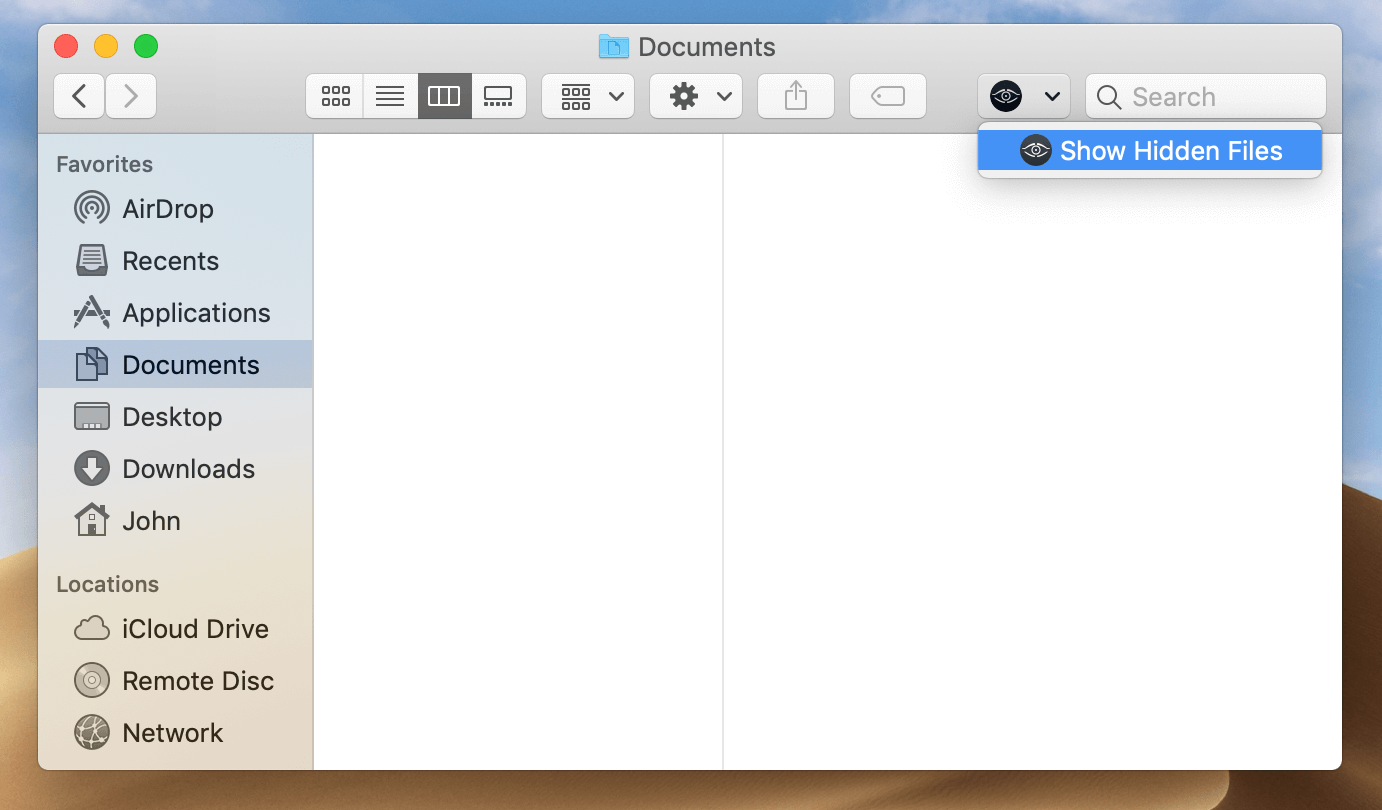Viewport: 1382px width, 810px height.
Task: Open the item grouping dropdown
Action: point(587,96)
